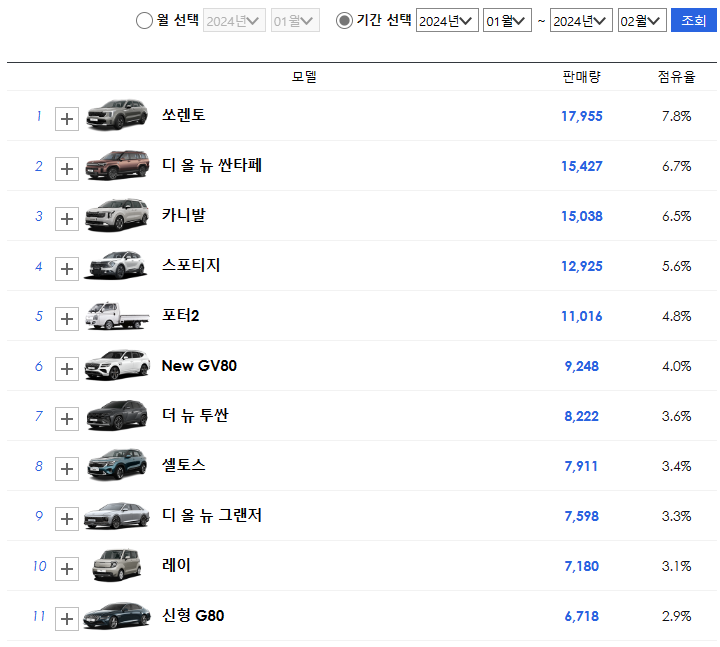
Task: Open the 디 올 뉴 그랜저 model name
Action: click(212, 515)
